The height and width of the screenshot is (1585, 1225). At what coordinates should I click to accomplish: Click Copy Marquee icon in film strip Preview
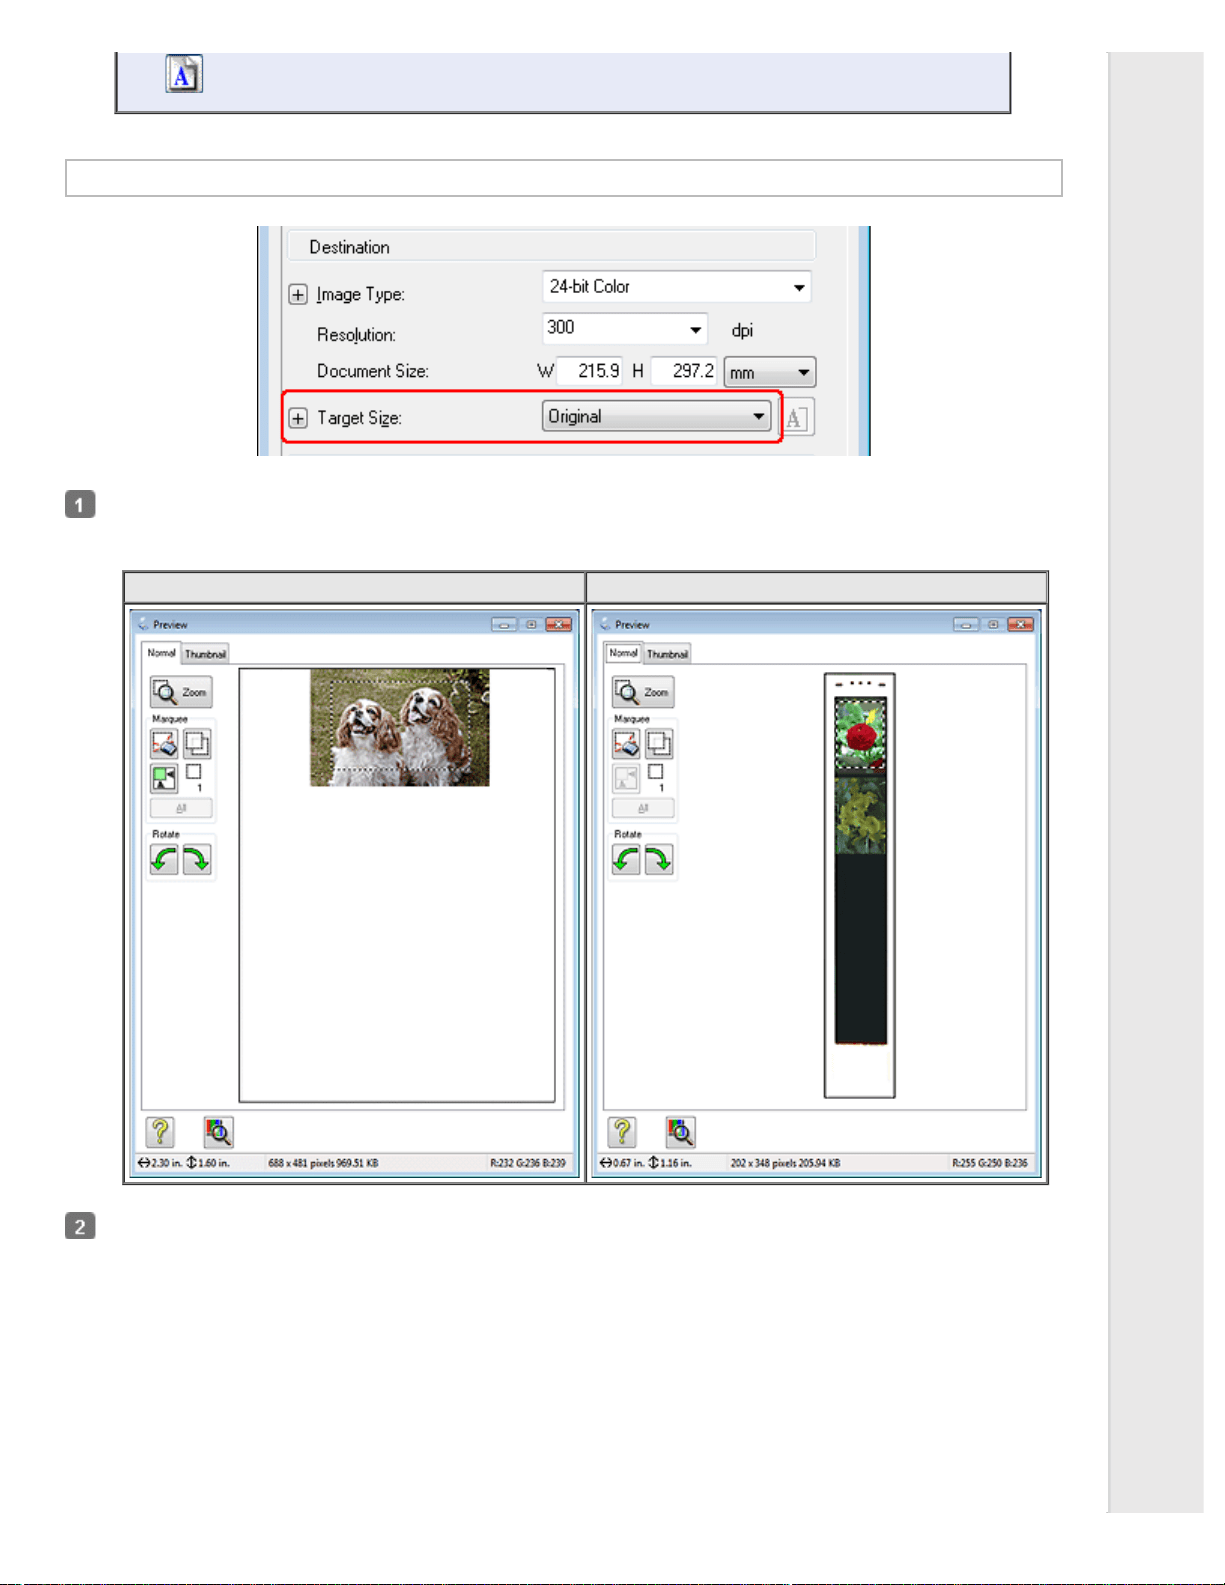point(659,744)
